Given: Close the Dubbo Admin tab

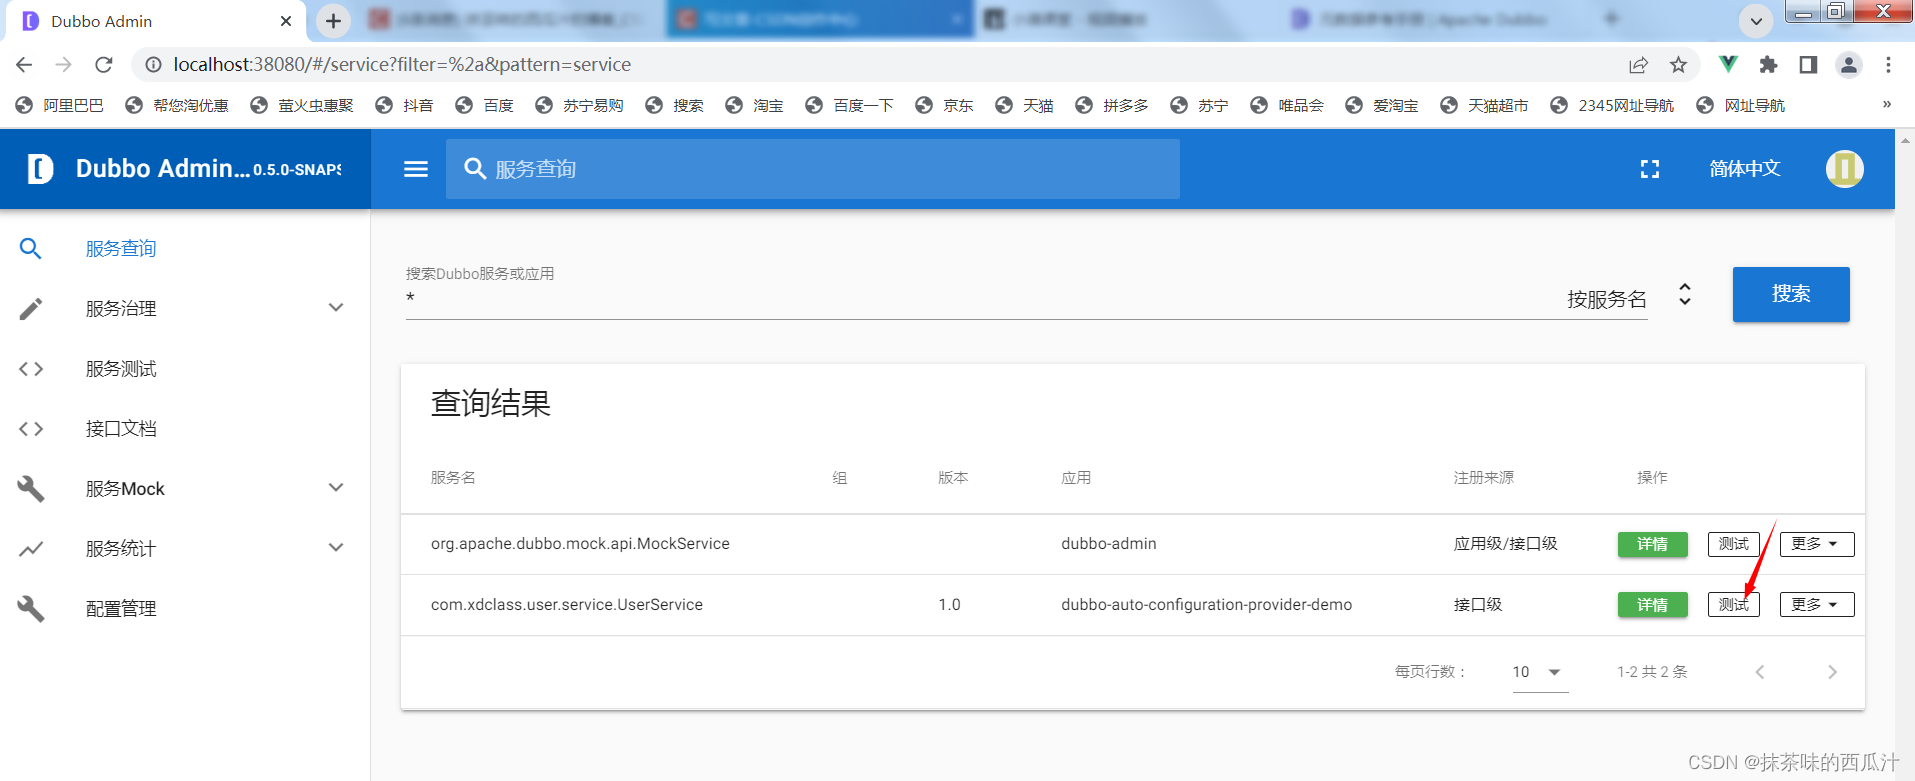Looking at the screenshot, I should tap(286, 21).
